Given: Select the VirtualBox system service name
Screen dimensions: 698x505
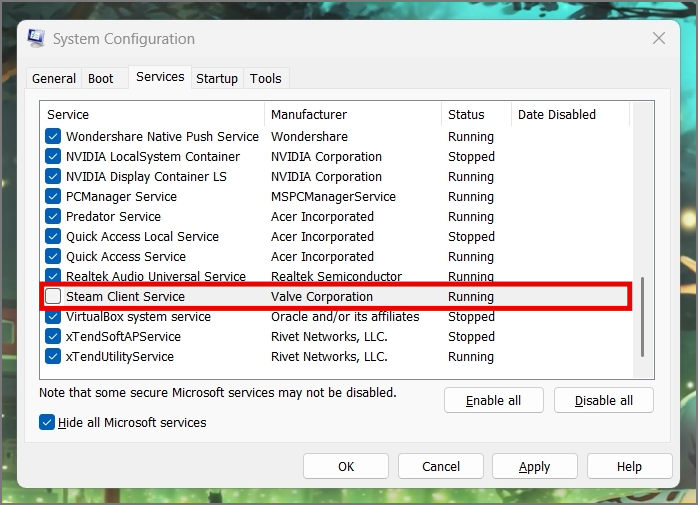Looking at the screenshot, I should (x=138, y=317).
